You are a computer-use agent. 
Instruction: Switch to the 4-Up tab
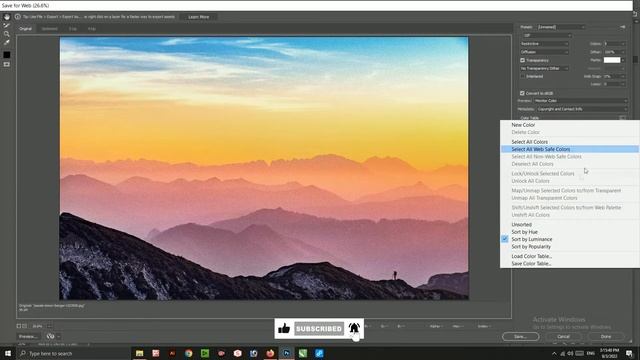pyautogui.click(x=92, y=29)
